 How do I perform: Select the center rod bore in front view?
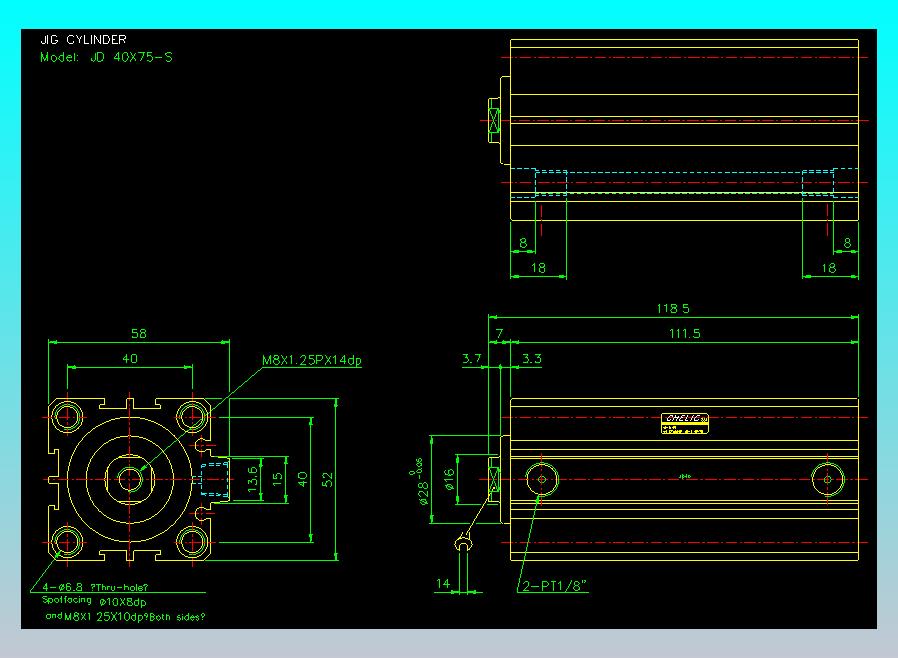coord(130,479)
